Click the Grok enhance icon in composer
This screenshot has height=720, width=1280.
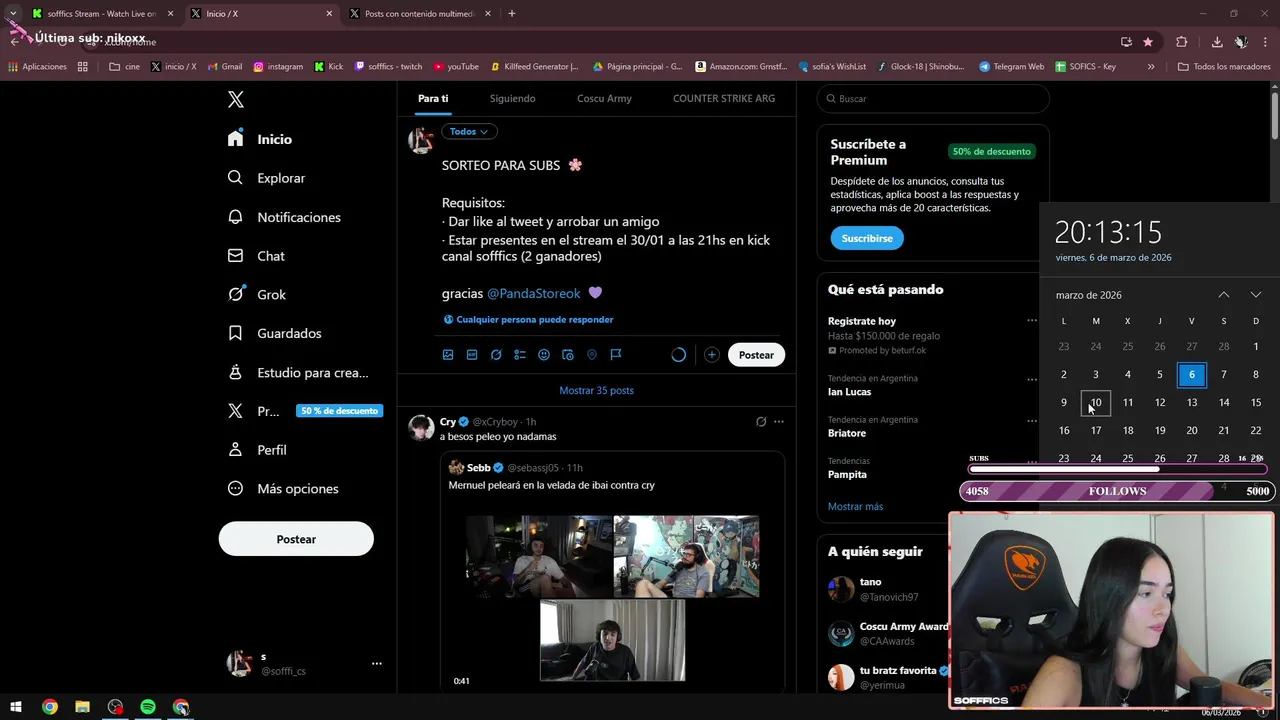(x=496, y=355)
